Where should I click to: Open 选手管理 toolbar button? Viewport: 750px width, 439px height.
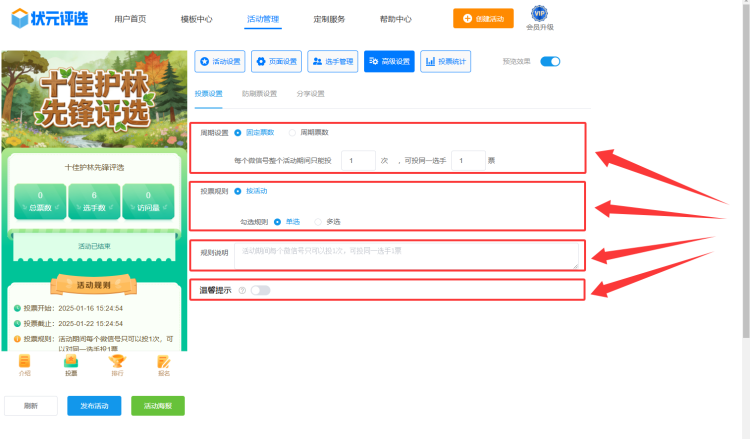332,61
